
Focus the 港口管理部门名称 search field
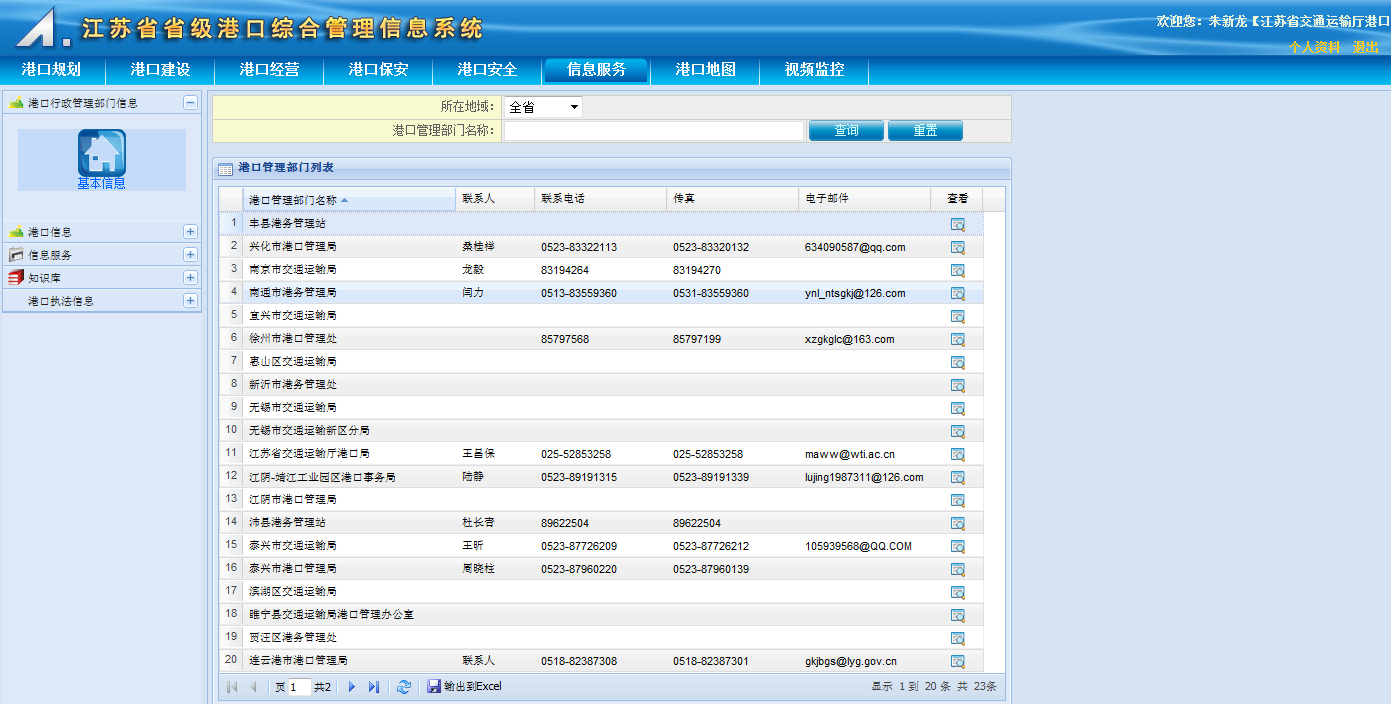(x=654, y=131)
